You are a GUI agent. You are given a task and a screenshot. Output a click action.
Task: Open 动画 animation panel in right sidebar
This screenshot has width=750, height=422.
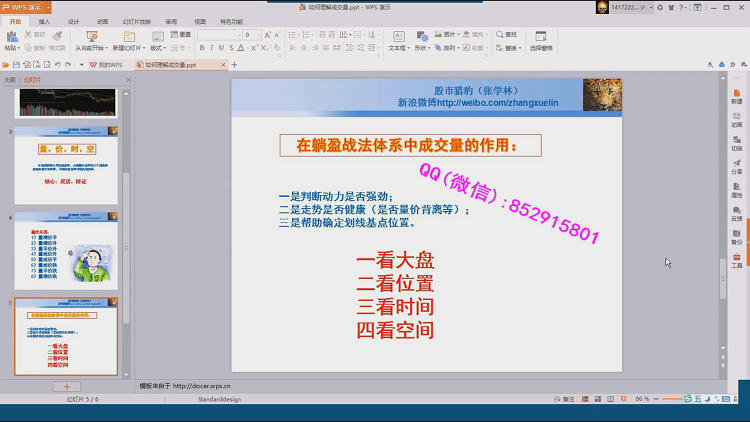(x=737, y=118)
